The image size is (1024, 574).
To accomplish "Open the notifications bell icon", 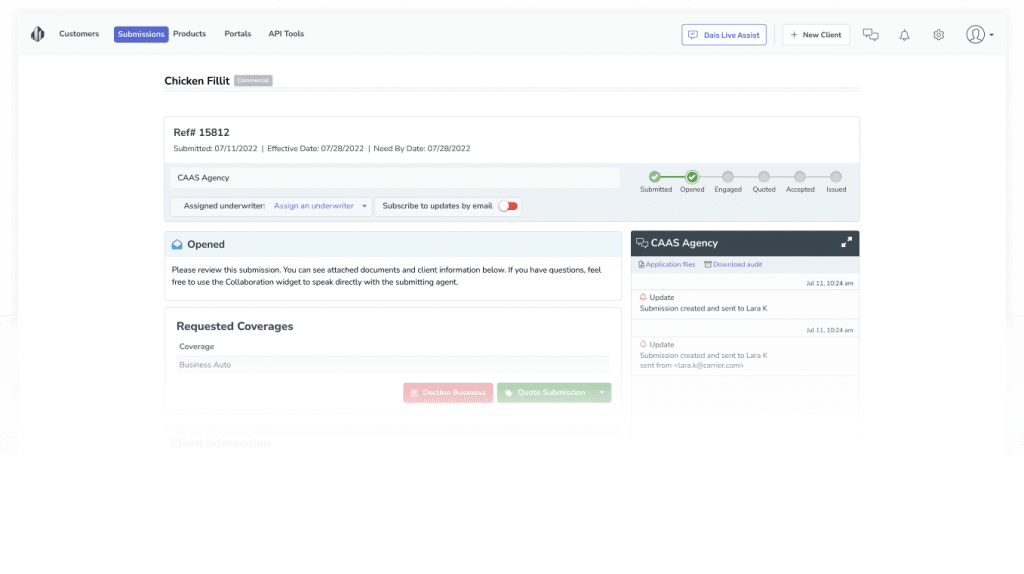I will coord(904,35).
